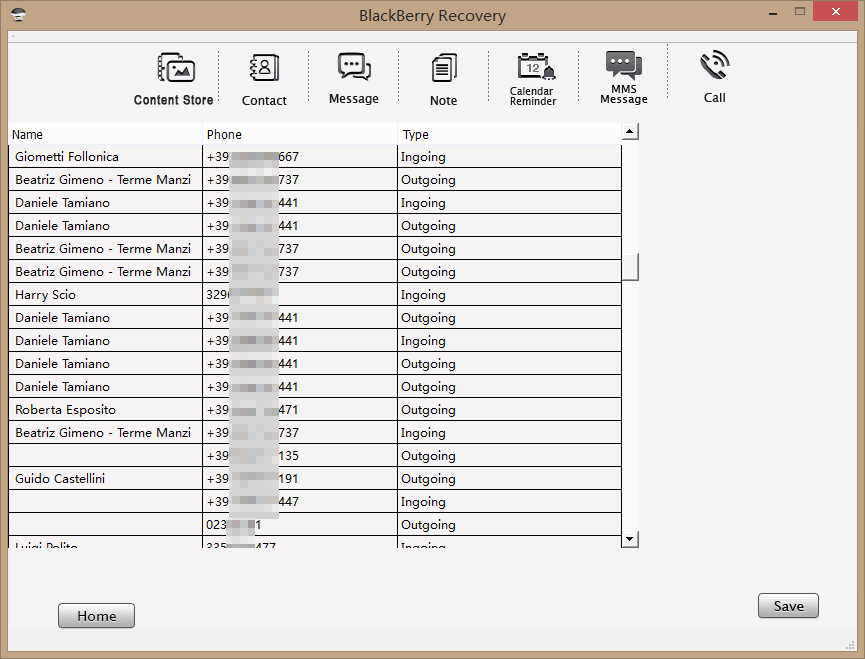This screenshot has height=659, width=865.
Task: Open the Contact section icon
Action: (264, 68)
